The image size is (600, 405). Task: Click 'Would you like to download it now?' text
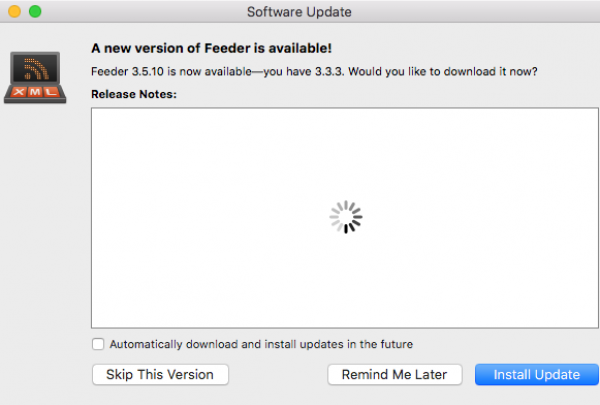click(x=443, y=72)
